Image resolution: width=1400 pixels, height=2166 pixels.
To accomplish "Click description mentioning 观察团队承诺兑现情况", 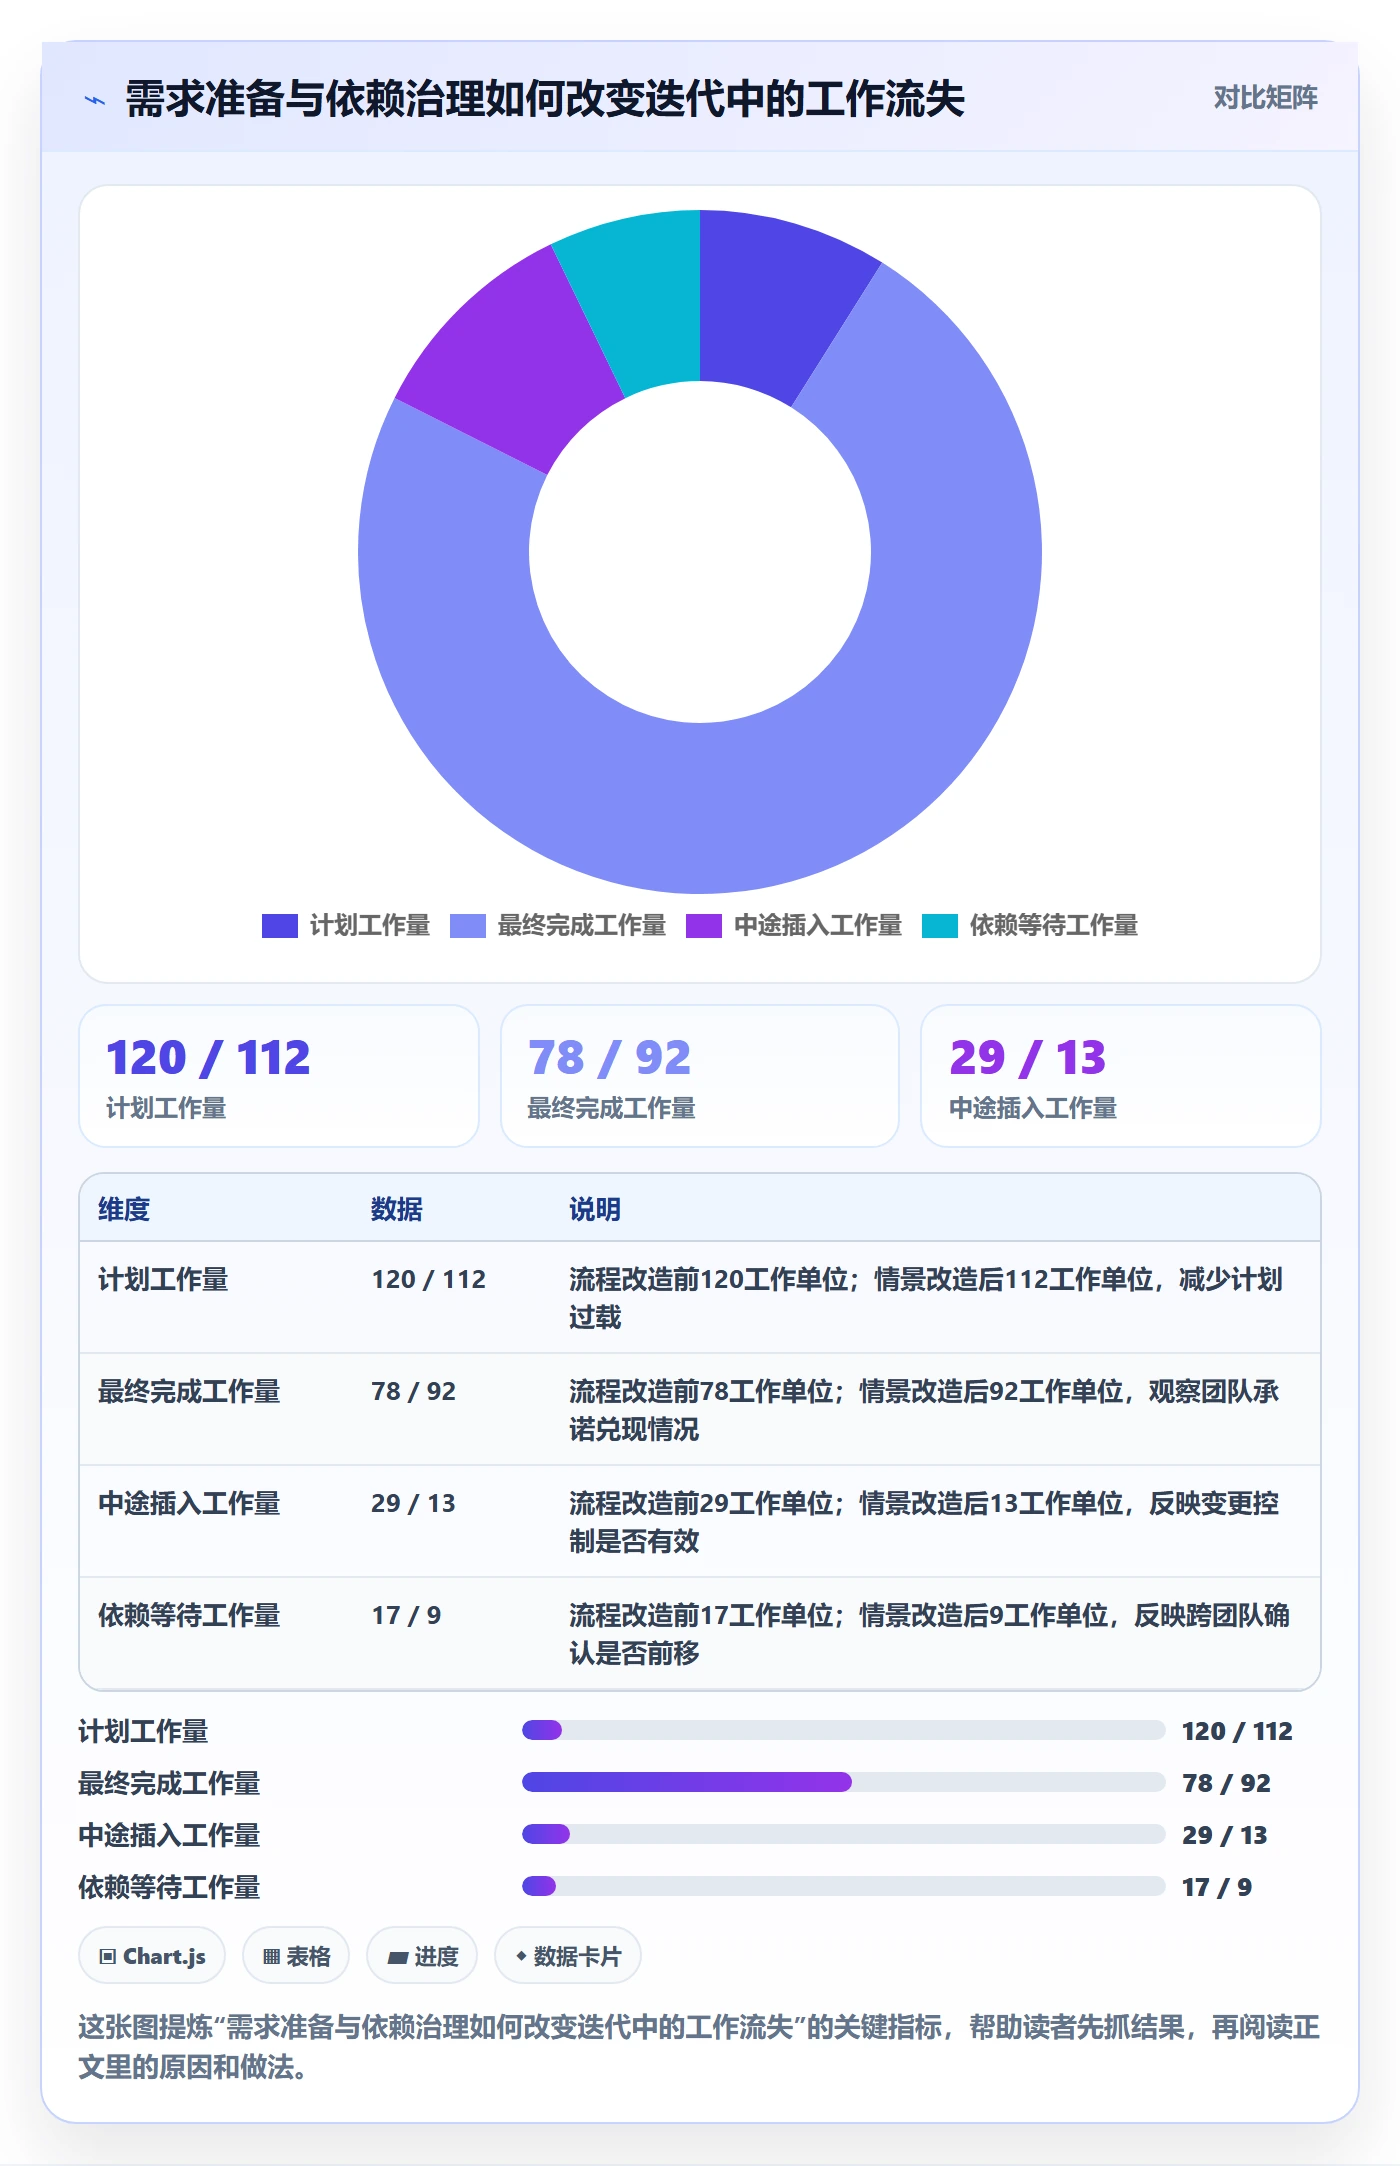I will (925, 1410).
